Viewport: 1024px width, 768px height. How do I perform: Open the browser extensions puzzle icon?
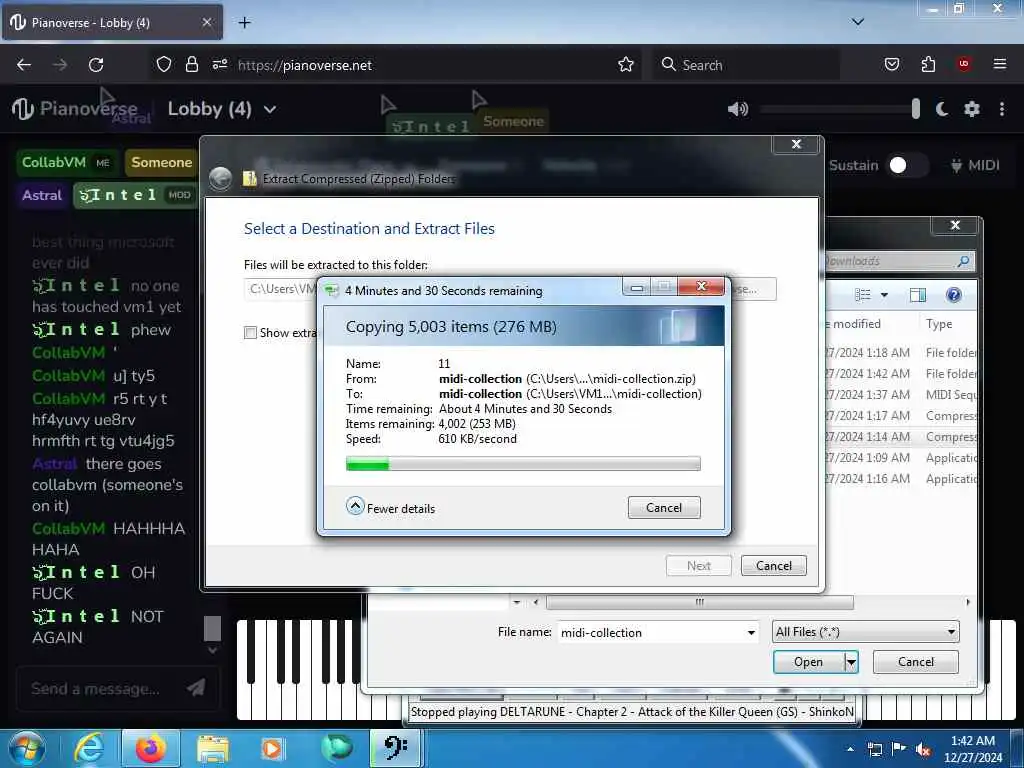click(928, 65)
